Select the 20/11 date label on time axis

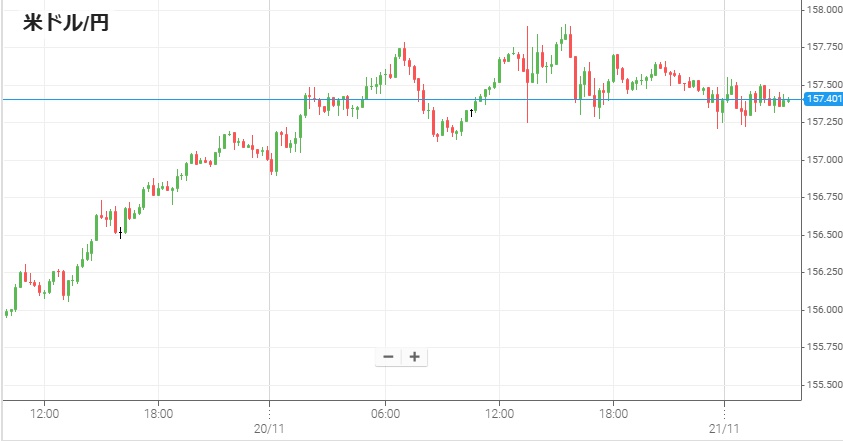(270, 425)
